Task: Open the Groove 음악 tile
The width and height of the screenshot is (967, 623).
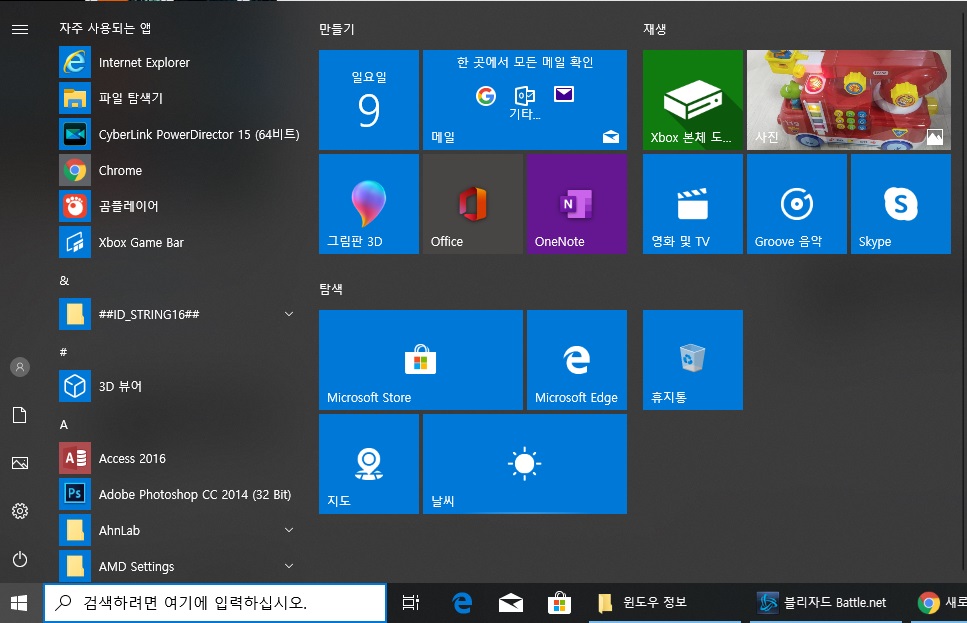Action: (797, 204)
